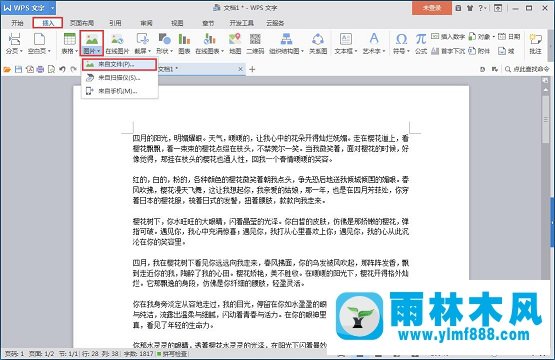Open the 符号 symbol dropdown
The height and width of the screenshot is (360, 555).
(401, 44)
